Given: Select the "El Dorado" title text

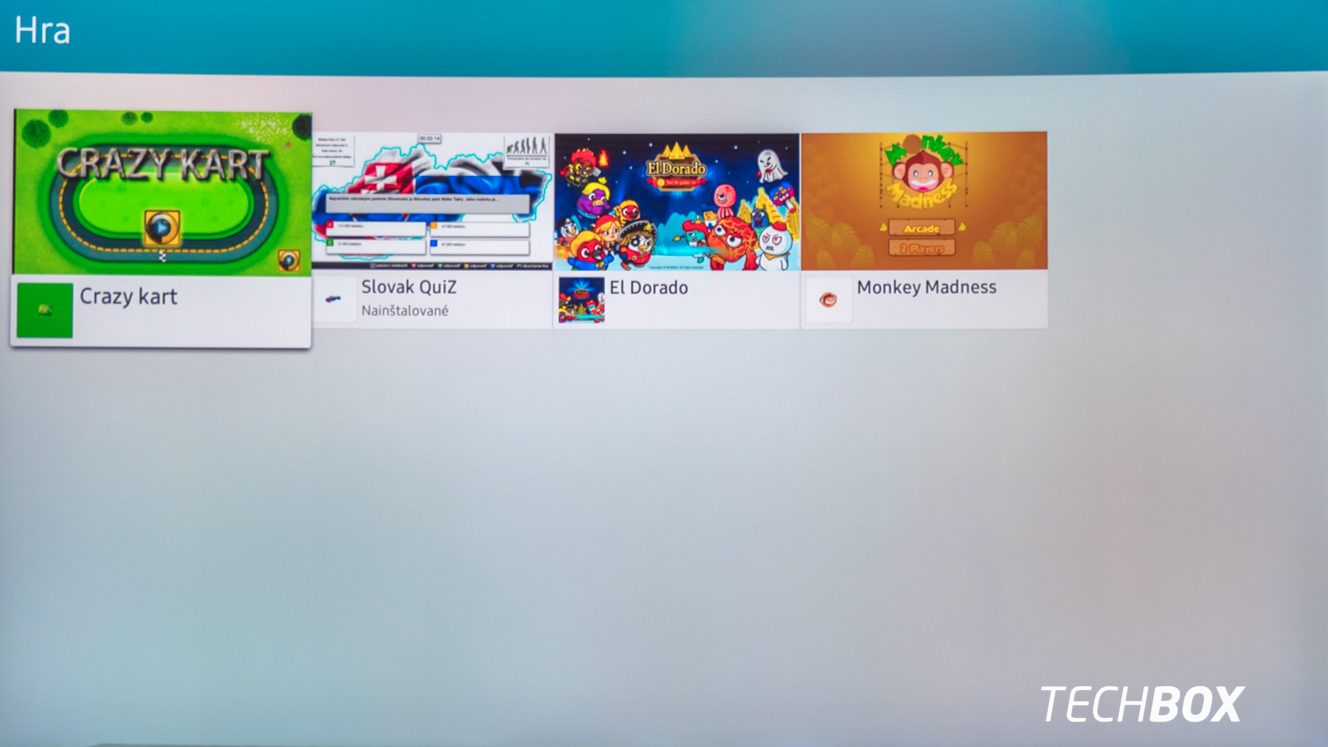Looking at the screenshot, I should tap(649, 287).
